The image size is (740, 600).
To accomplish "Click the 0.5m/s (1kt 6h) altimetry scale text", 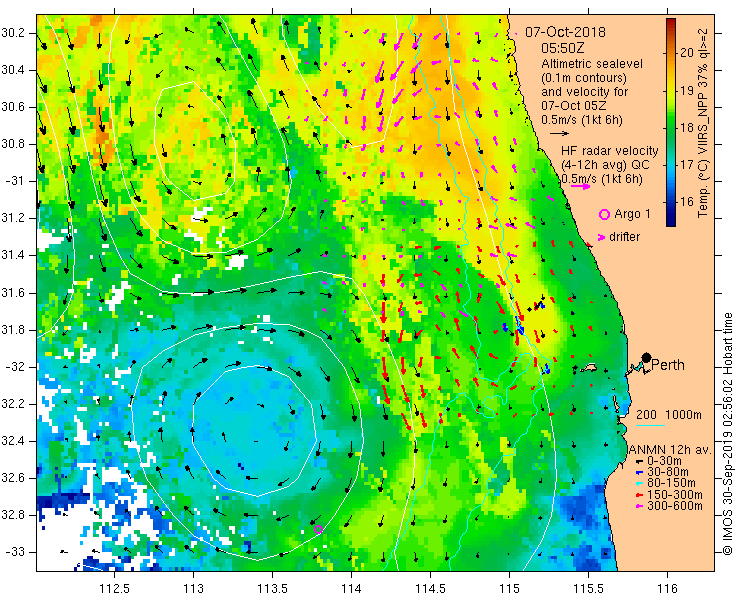I will 582,120.
